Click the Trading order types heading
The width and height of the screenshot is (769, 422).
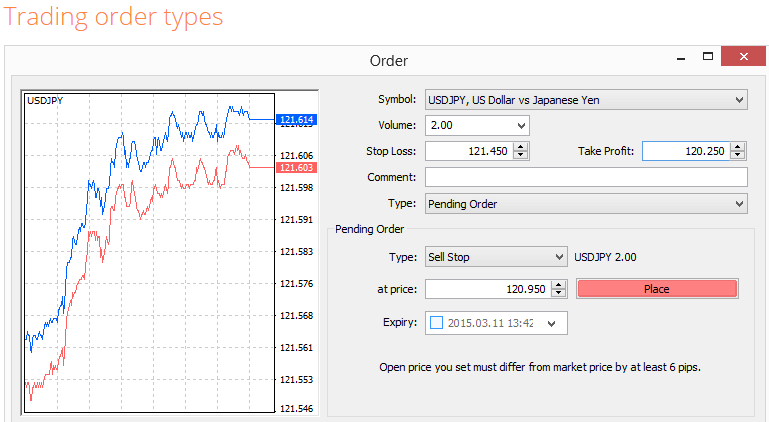coord(113,17)
